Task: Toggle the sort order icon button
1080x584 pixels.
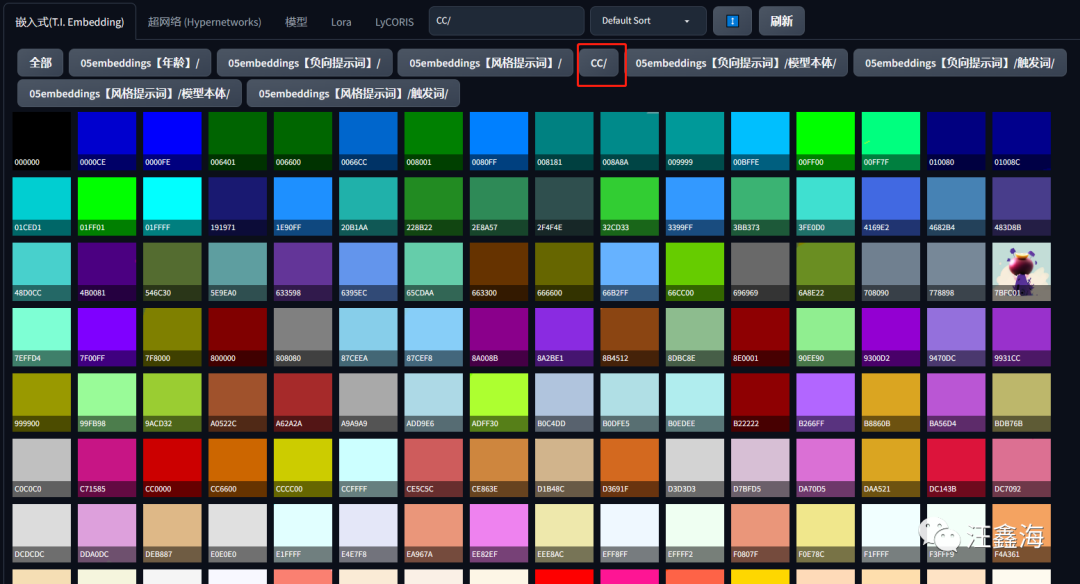Action: click(x=732, y=21)
